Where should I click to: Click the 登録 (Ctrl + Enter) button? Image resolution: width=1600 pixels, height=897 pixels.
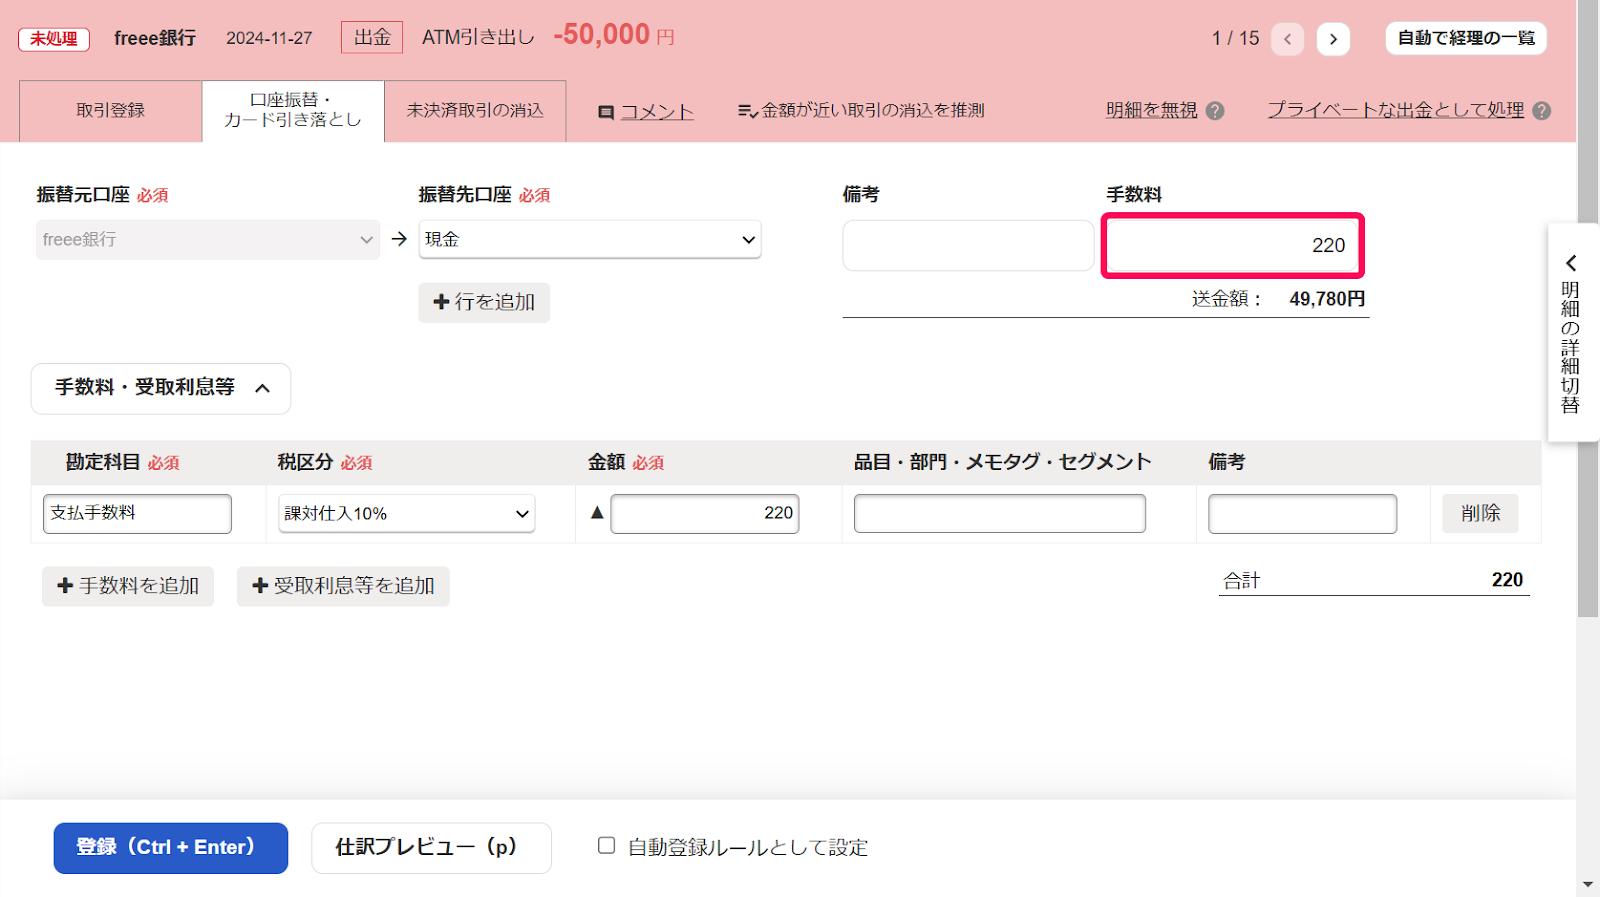coord(171,848)
